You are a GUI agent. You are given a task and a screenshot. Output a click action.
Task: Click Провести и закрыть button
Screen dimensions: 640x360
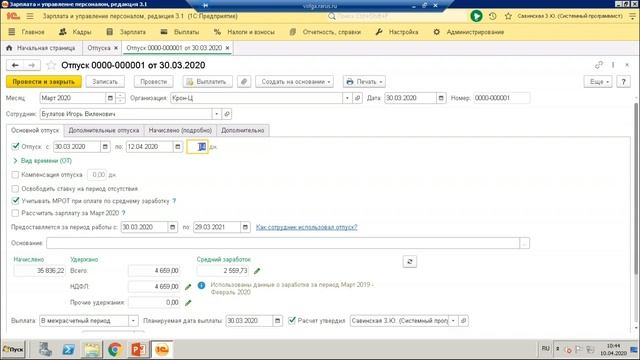click(x=44, y=82)
